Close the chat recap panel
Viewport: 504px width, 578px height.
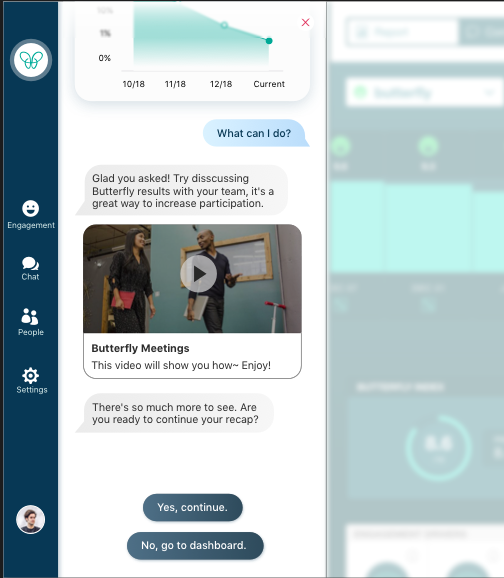305,22
